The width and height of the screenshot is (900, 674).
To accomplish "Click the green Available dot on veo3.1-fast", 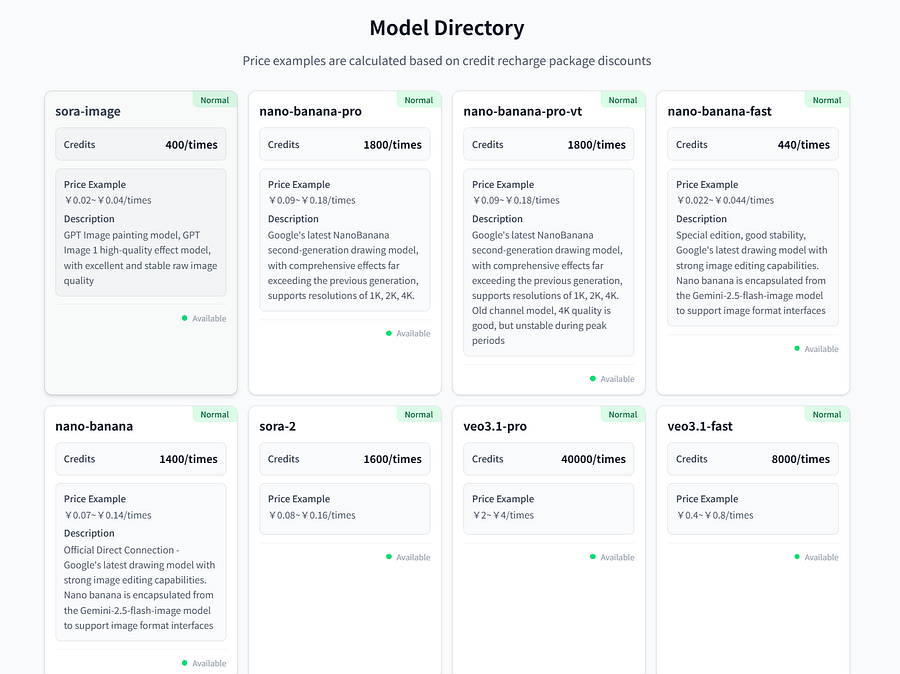I will [x=797, y=557].
